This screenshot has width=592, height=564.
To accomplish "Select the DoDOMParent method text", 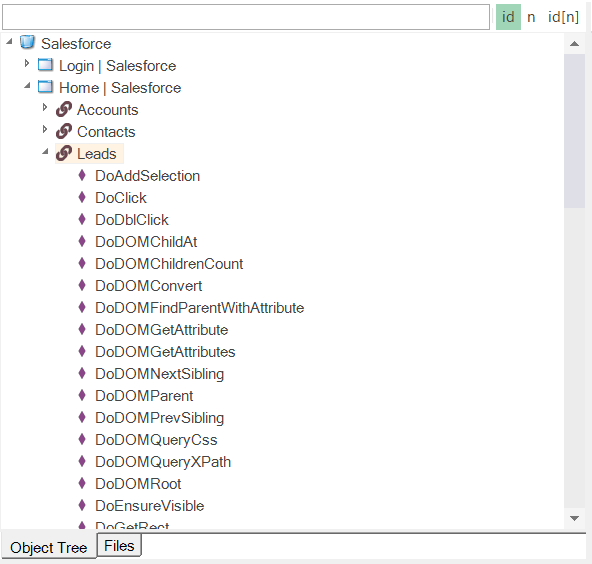I will [x=144, y=396].
